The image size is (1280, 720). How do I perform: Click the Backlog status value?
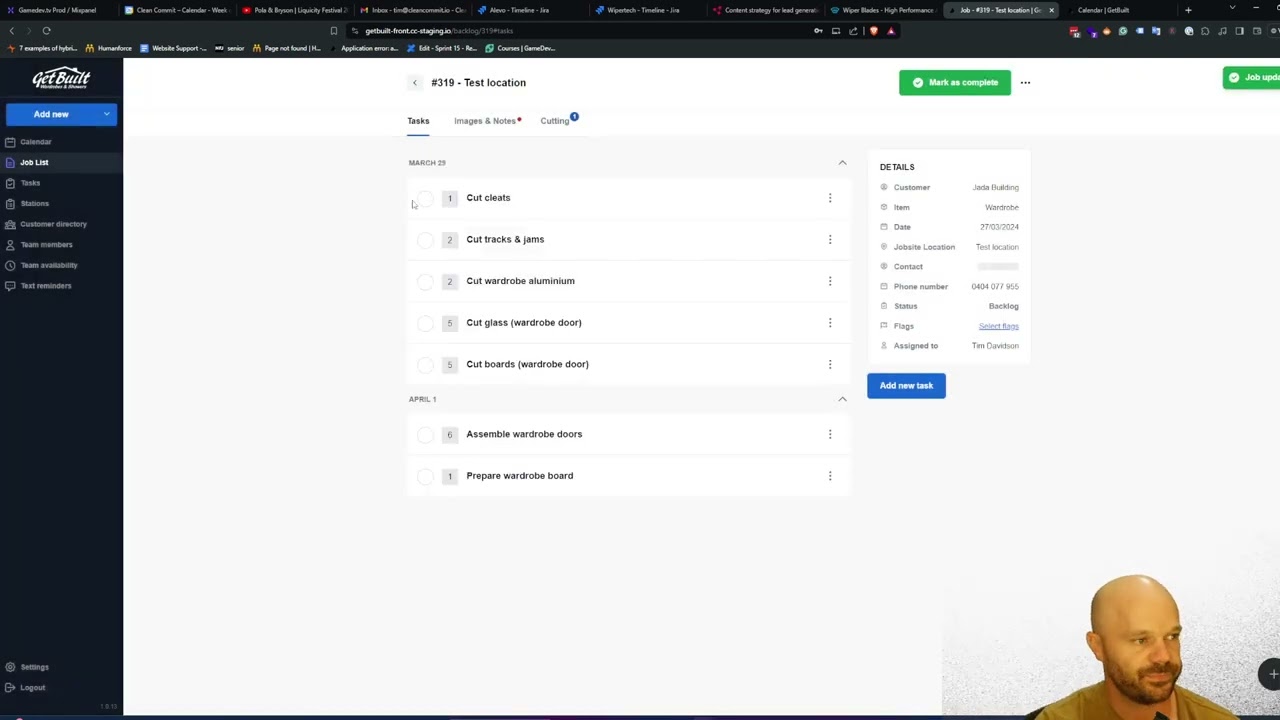pyautogui.click(x=1003, y=306)
